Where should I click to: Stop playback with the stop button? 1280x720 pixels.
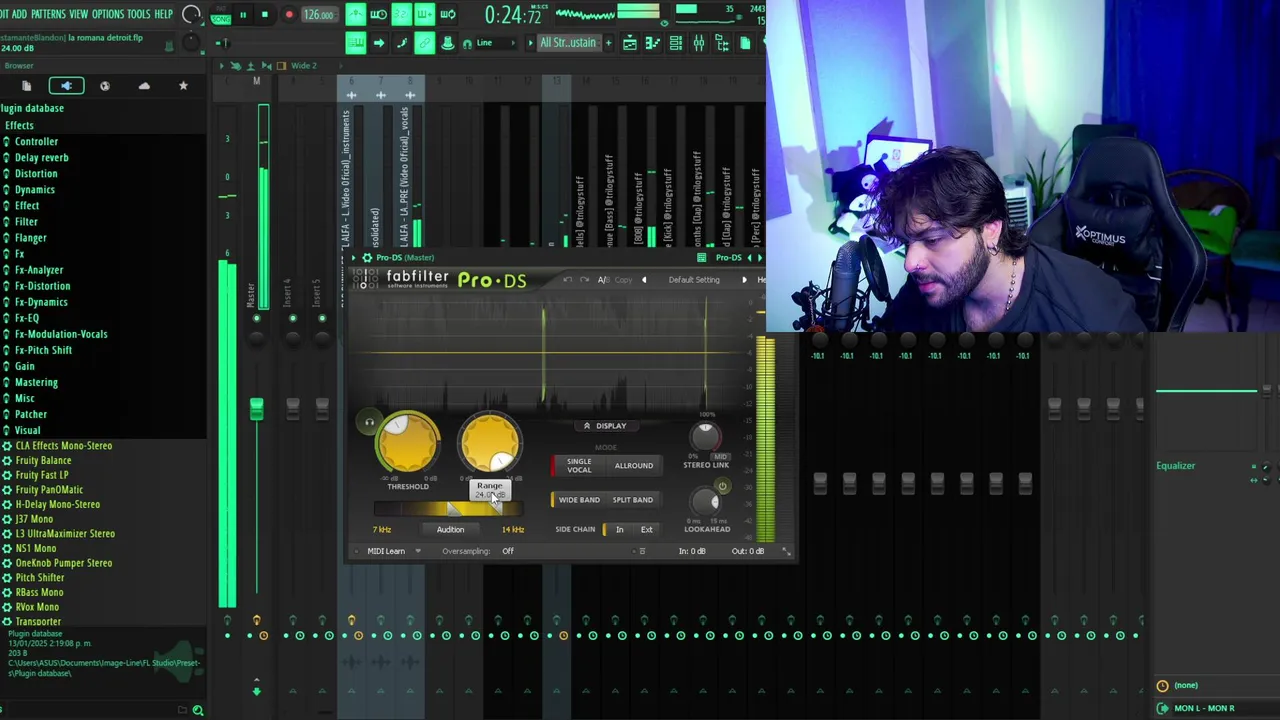[264, 15]
